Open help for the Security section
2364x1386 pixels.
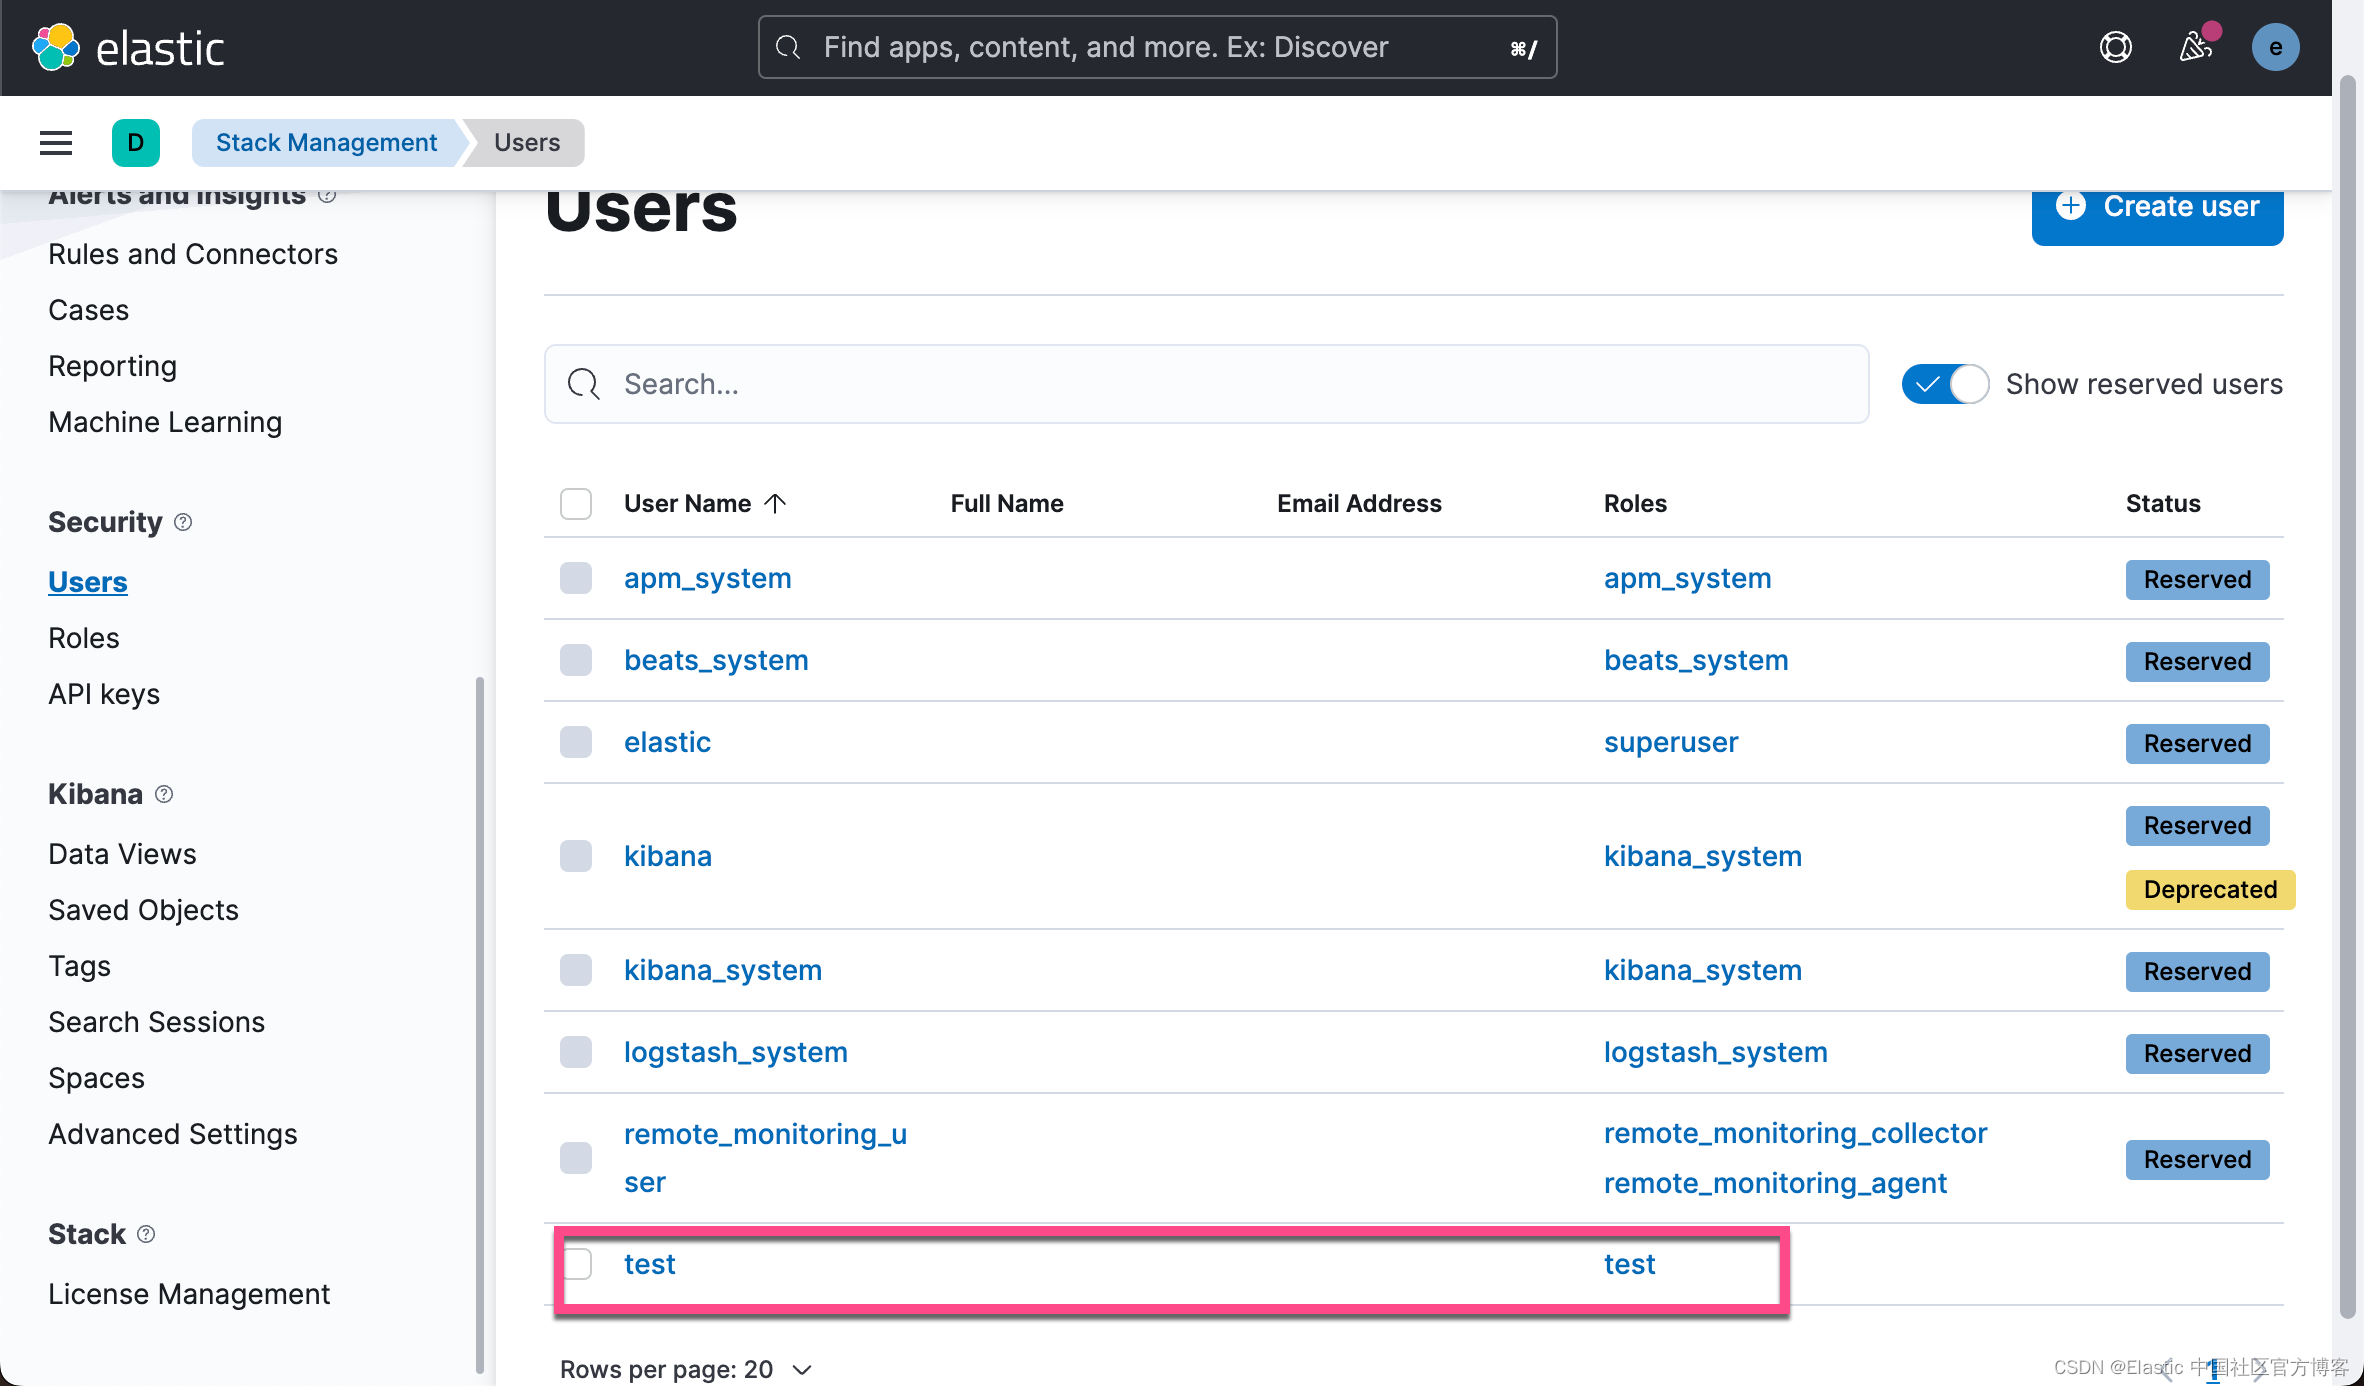[183, 521]
